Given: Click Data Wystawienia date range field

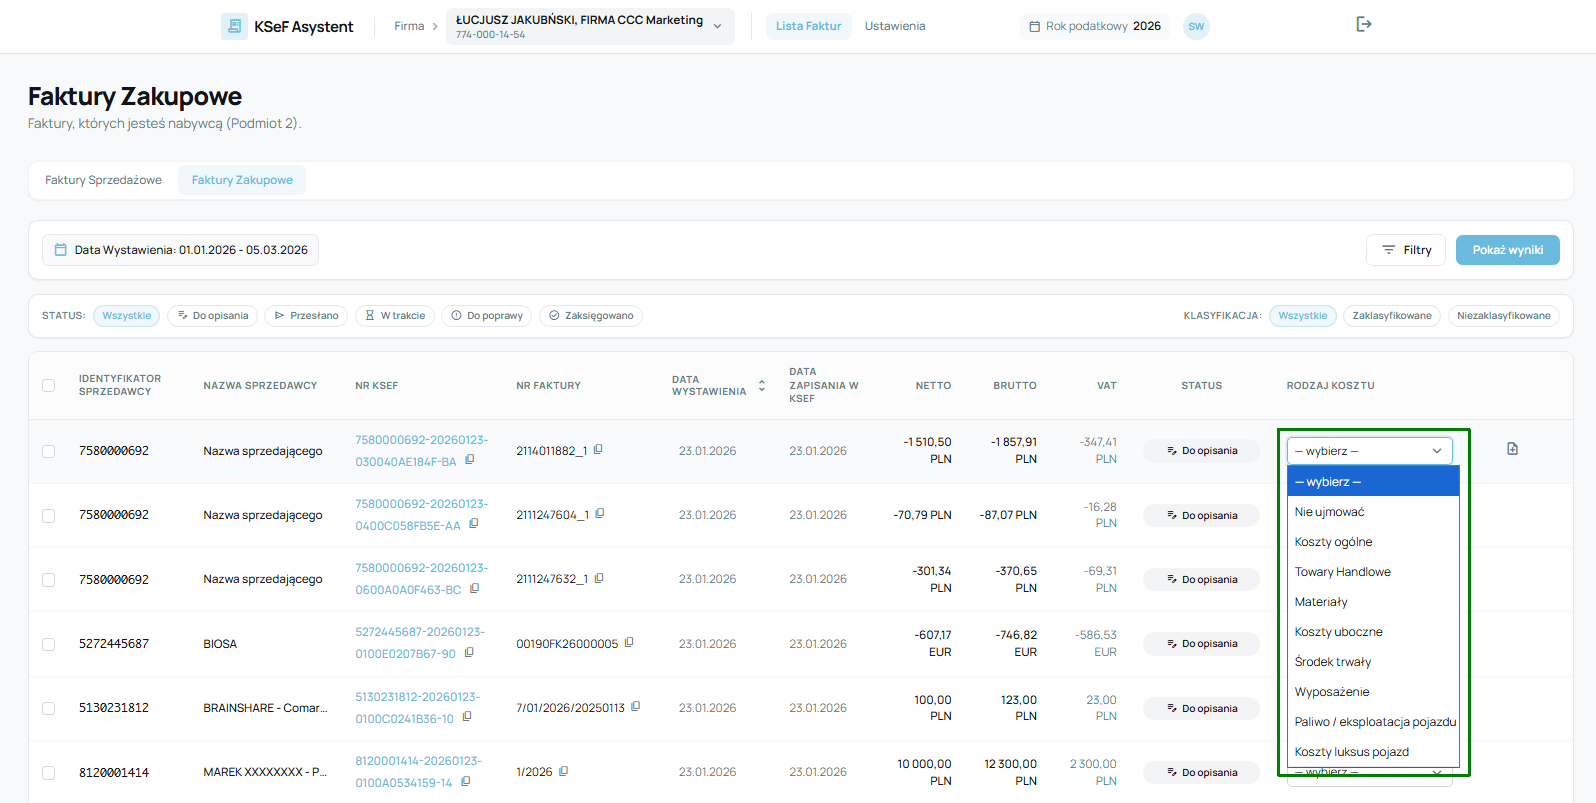Looking at the screenshot, I should point(180,250).
